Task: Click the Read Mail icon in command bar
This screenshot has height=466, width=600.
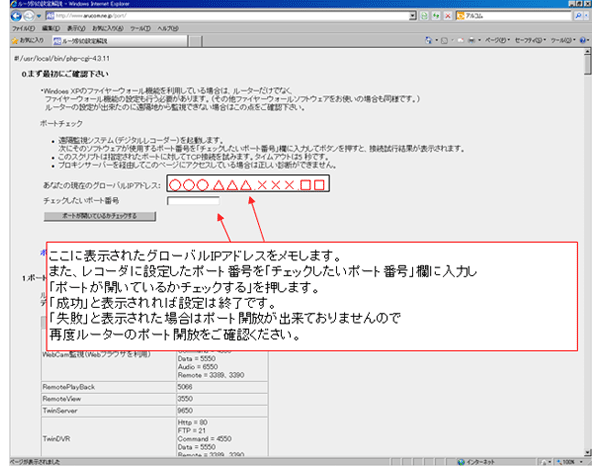Action: click(461, 41)
